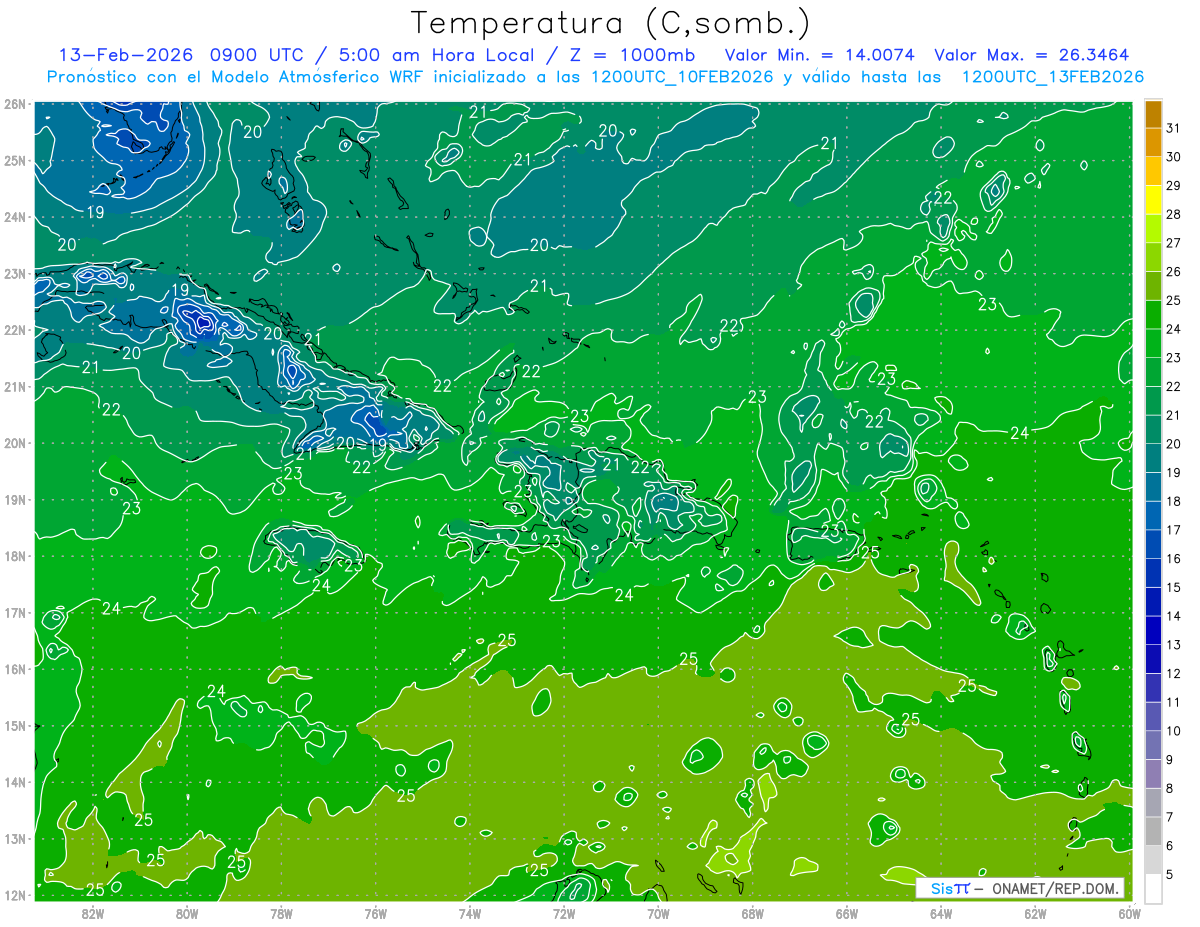Select the '13-Feb-2026' date text
The image size is (1200, 927).
[127, 54]
